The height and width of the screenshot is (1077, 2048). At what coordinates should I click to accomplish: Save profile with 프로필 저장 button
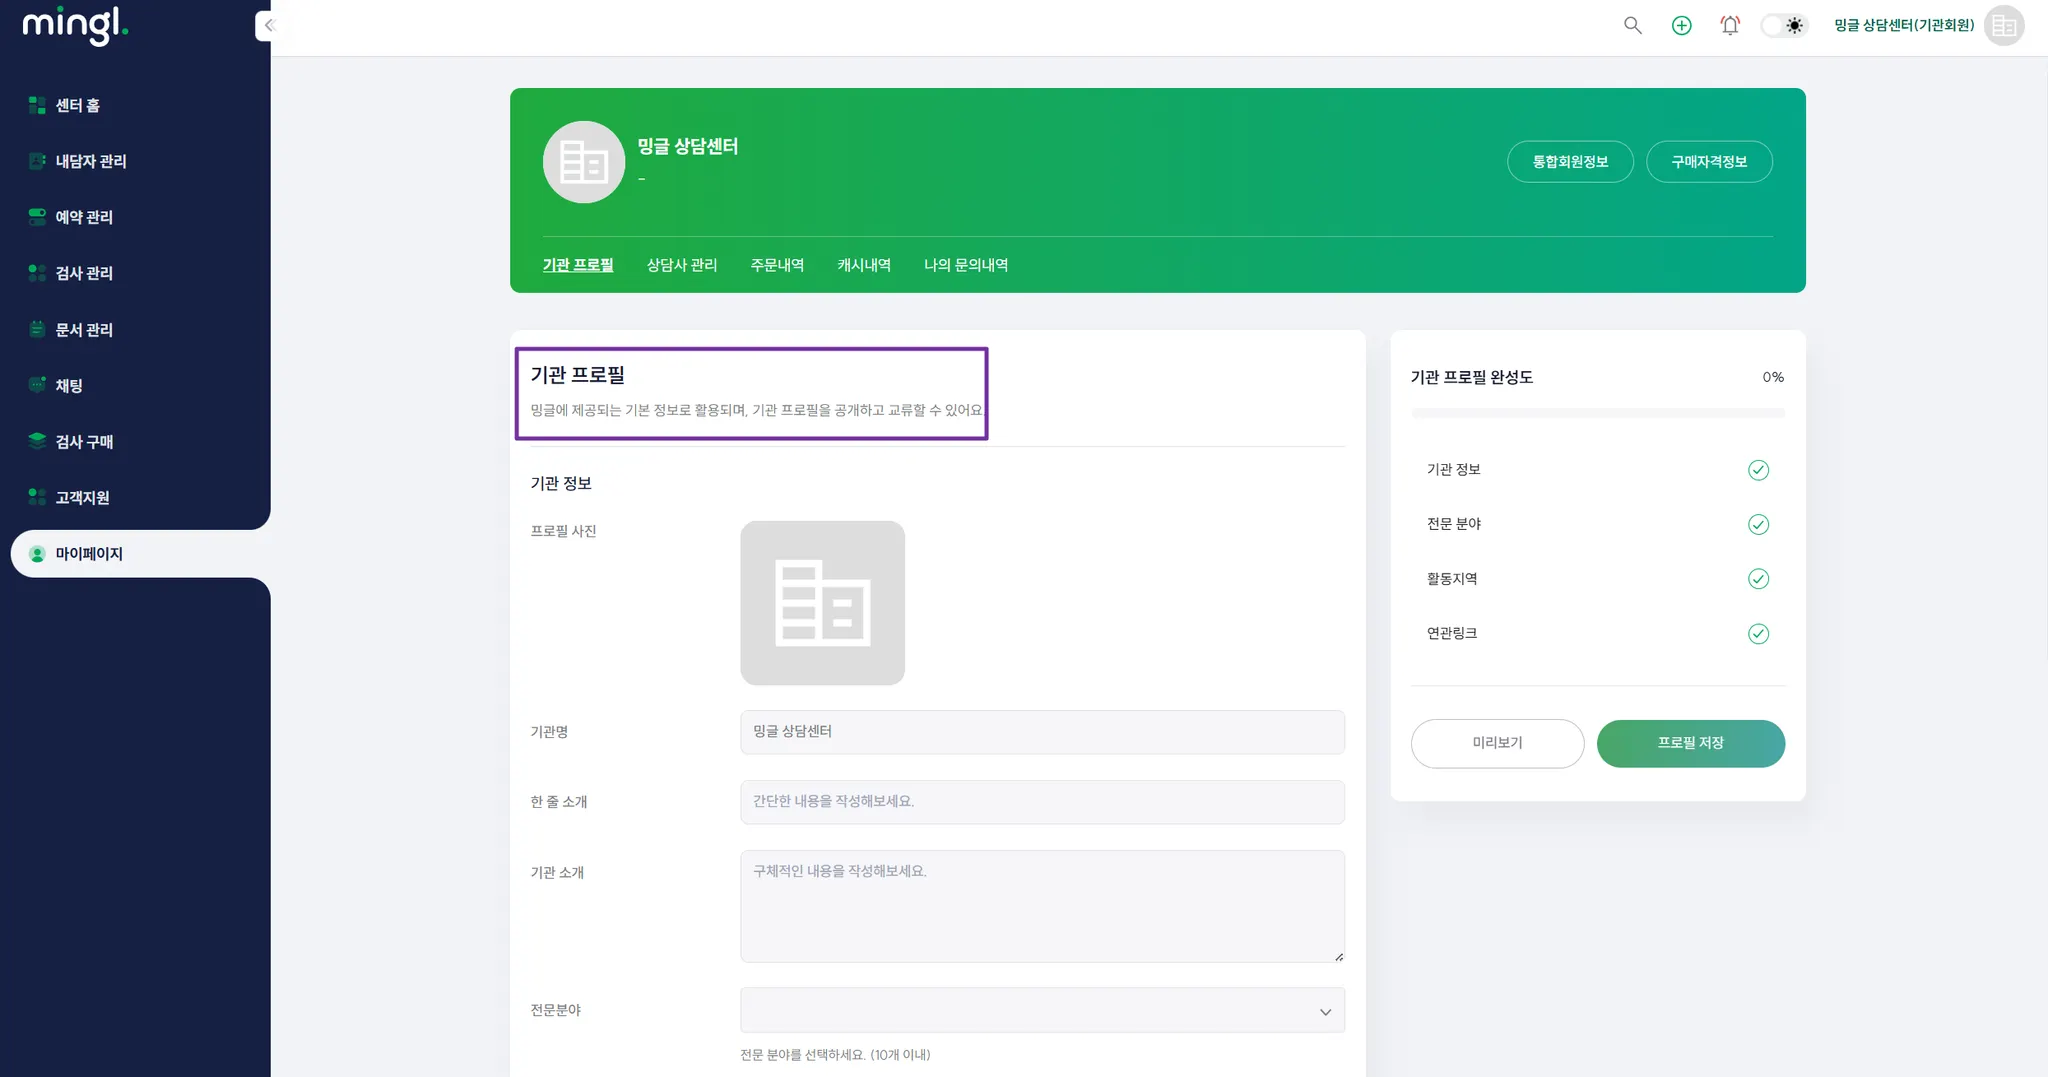point(1691,743)
